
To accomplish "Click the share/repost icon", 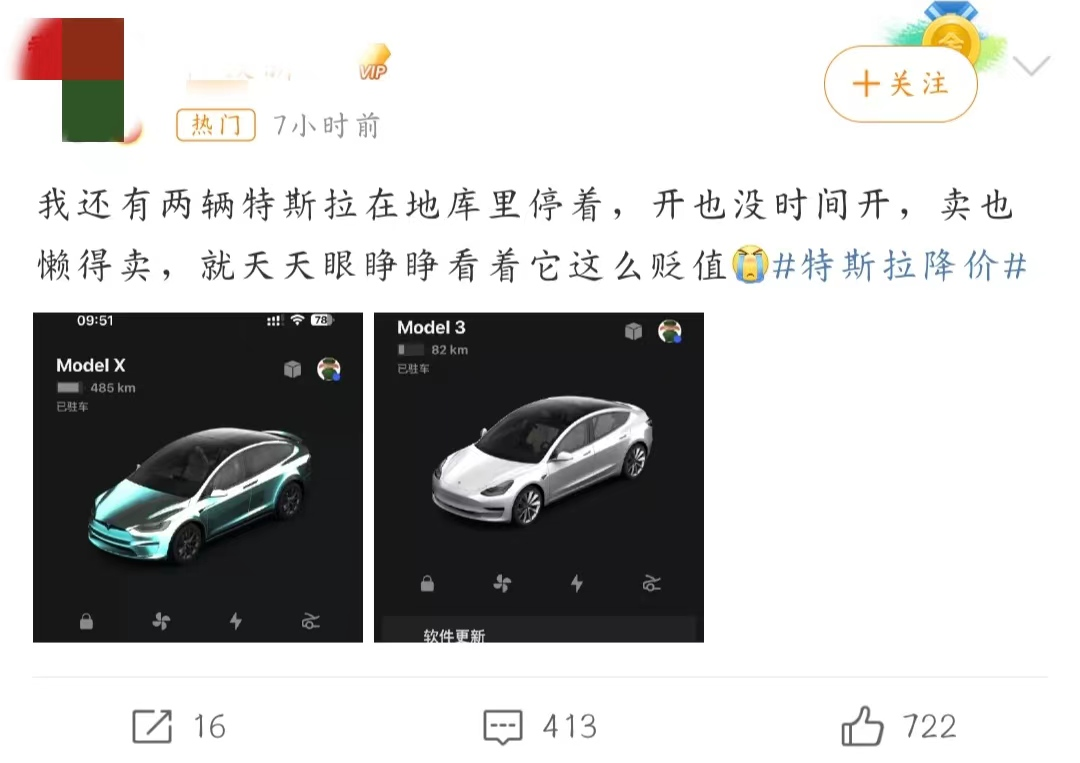I will point(152,726).
